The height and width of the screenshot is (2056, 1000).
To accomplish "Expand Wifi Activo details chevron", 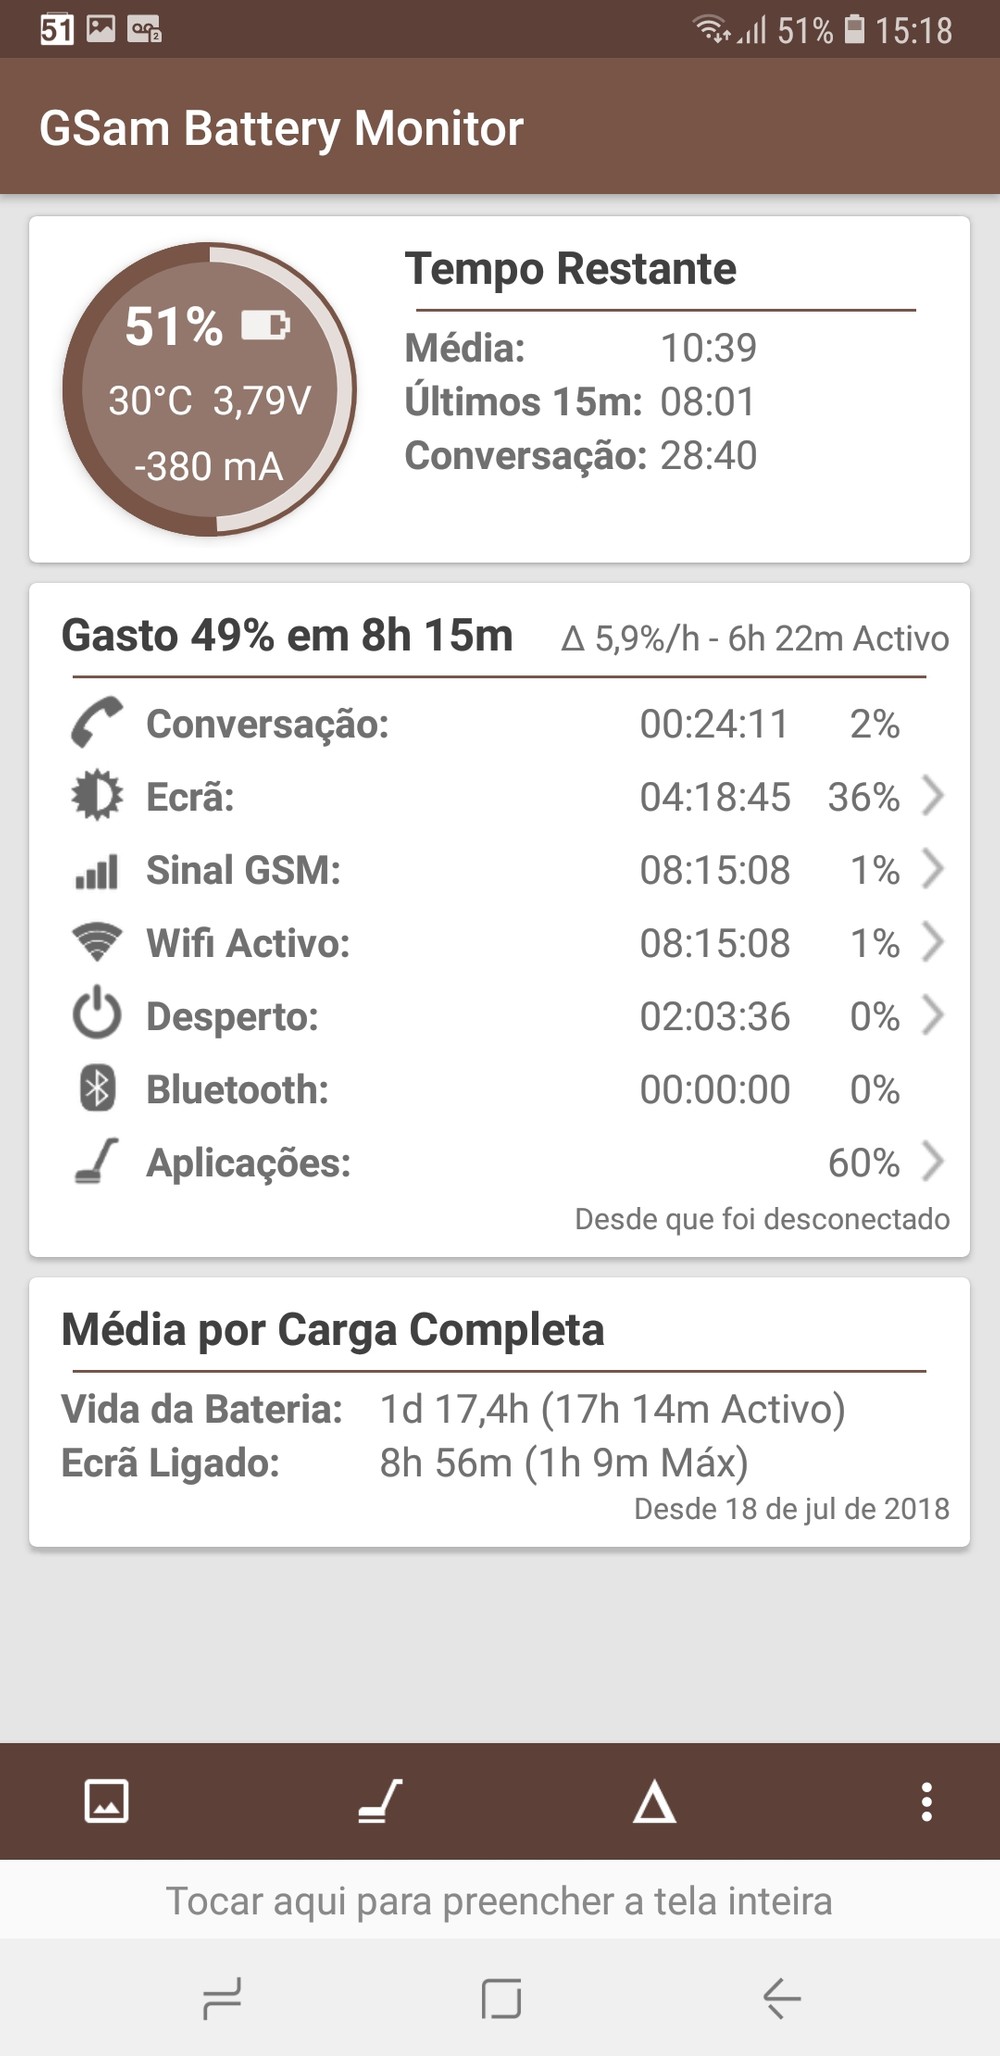I will click(932, 942).
